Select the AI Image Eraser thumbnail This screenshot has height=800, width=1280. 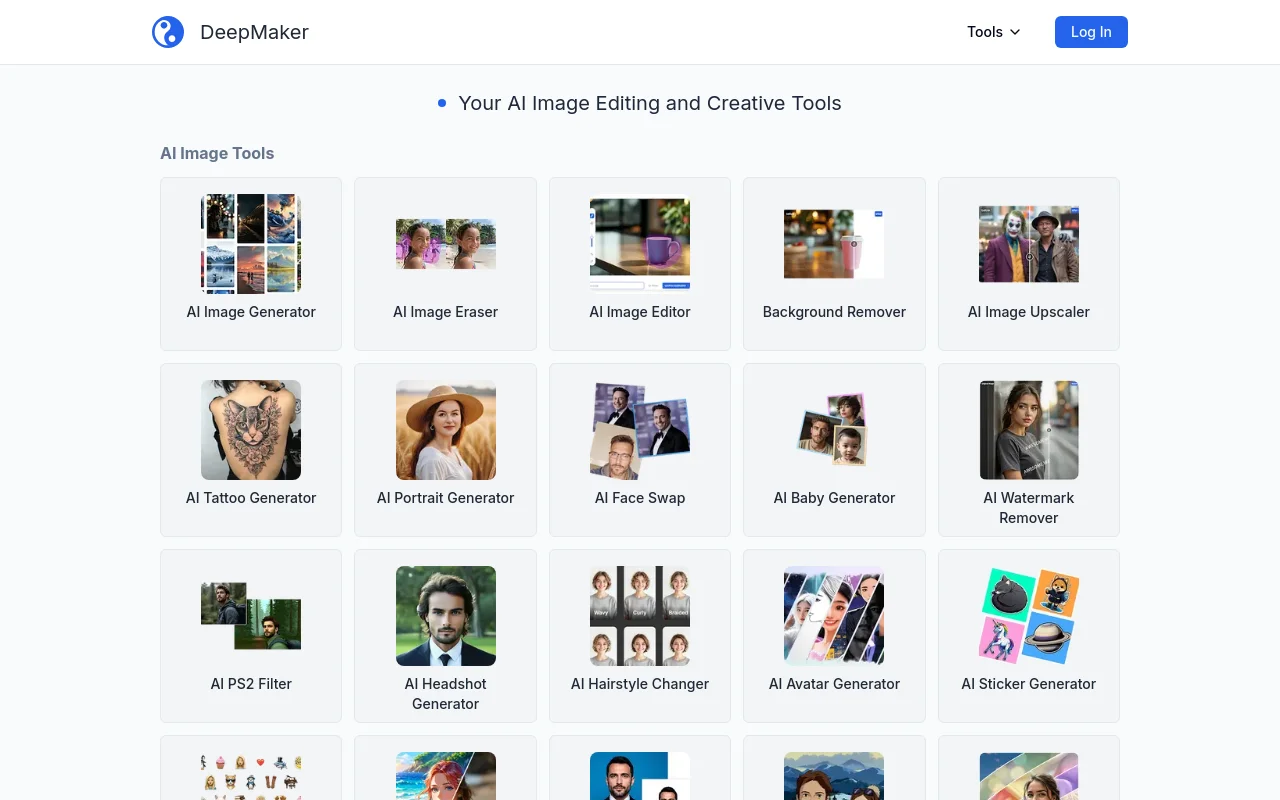pos(445,244)
